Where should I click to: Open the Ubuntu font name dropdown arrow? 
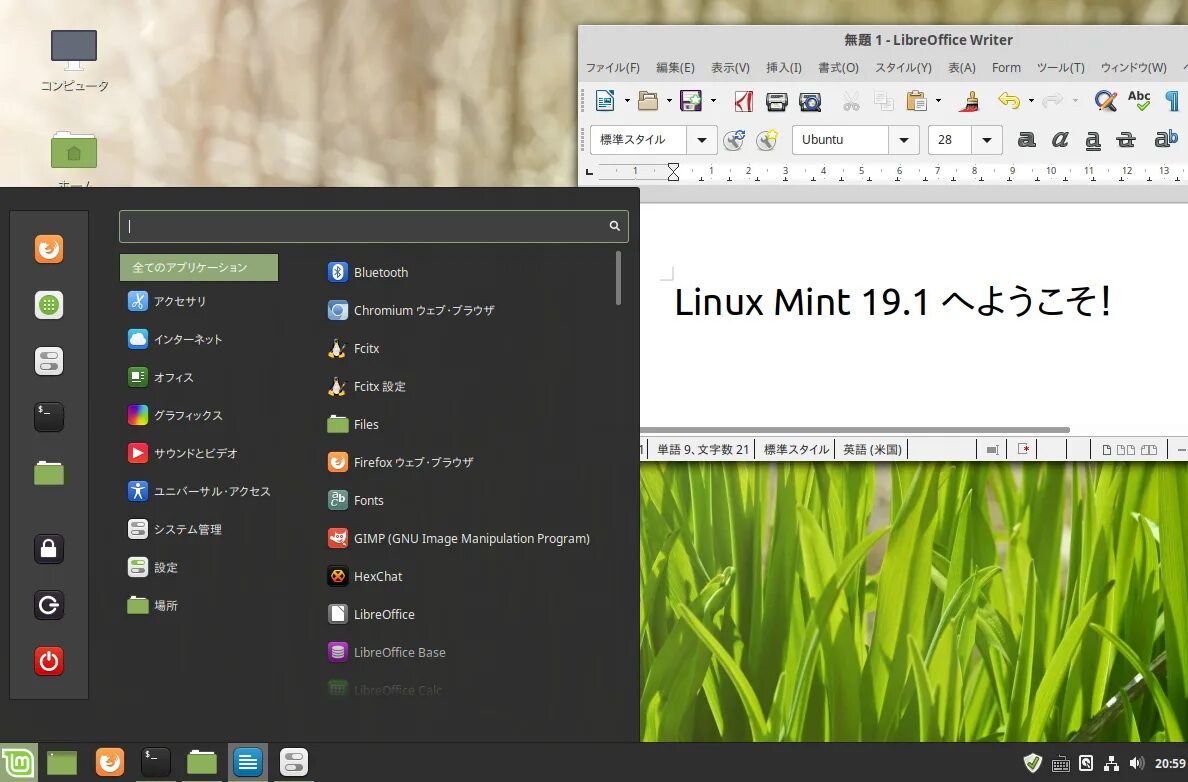(x=904, y=140)
